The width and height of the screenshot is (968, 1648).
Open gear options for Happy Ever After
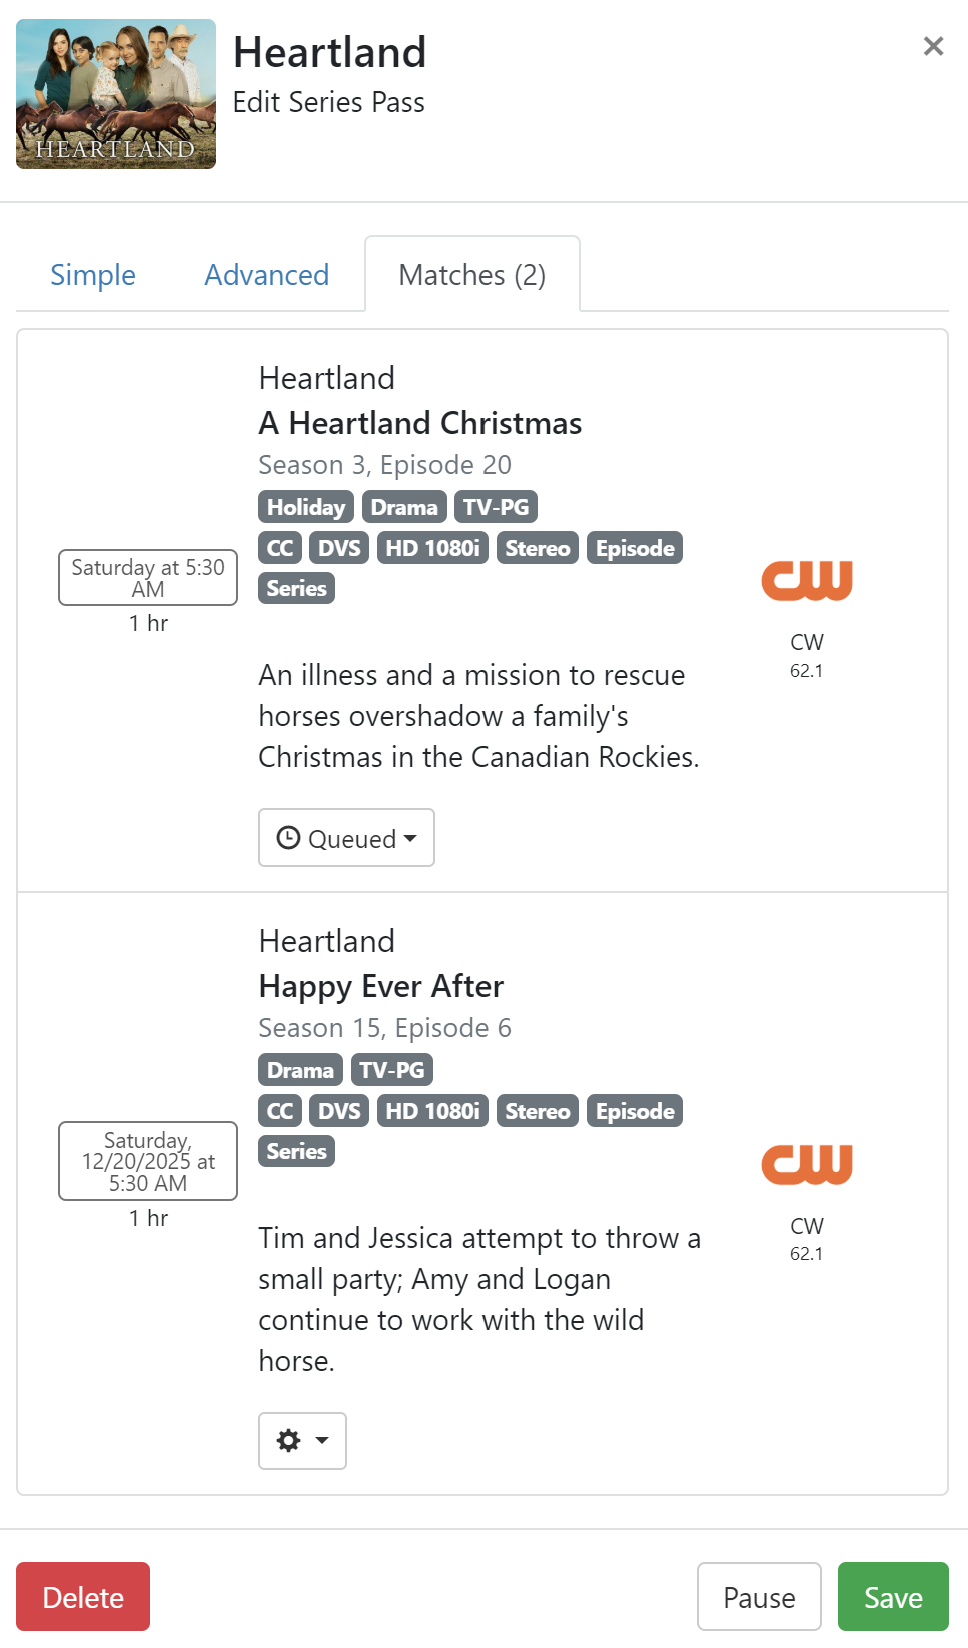[302, 1441]
